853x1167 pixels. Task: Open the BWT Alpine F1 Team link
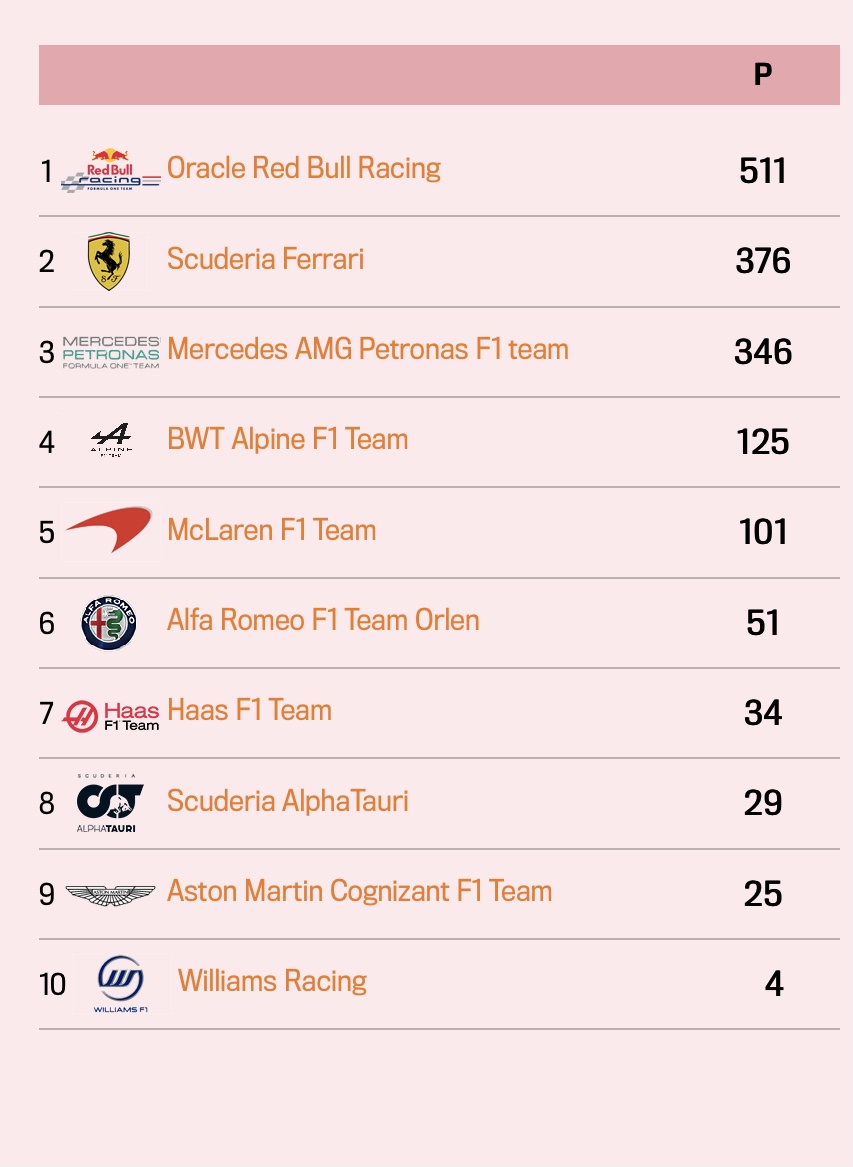287,439
